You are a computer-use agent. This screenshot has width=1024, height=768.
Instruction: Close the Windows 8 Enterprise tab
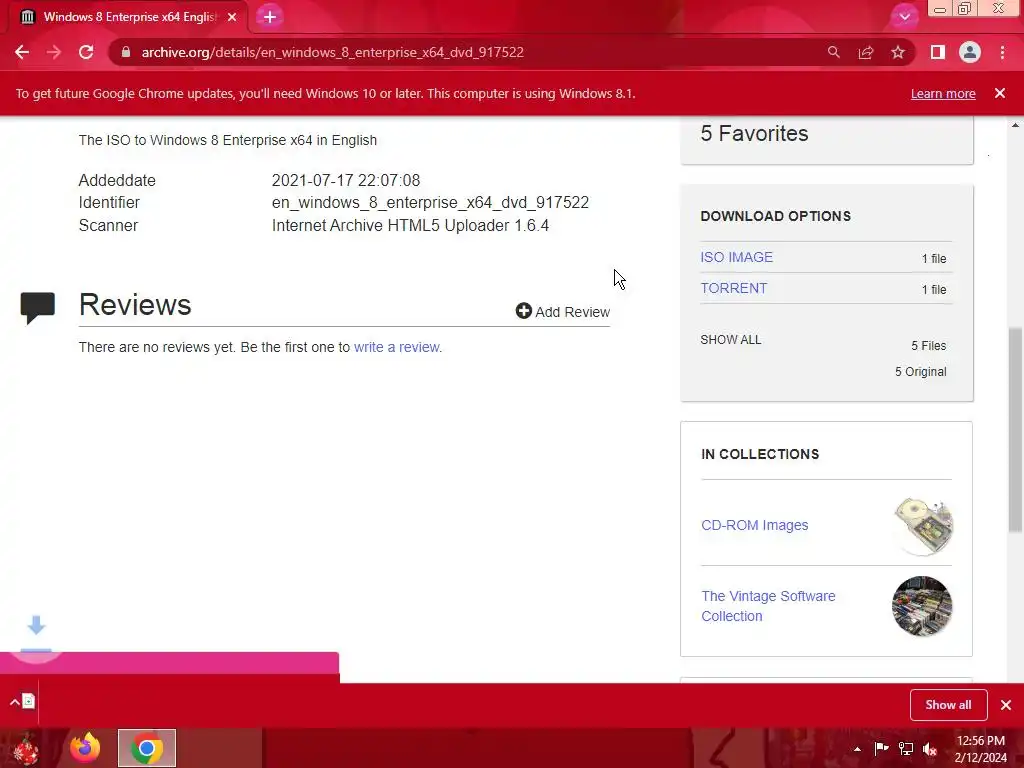[x=232, y=17]
